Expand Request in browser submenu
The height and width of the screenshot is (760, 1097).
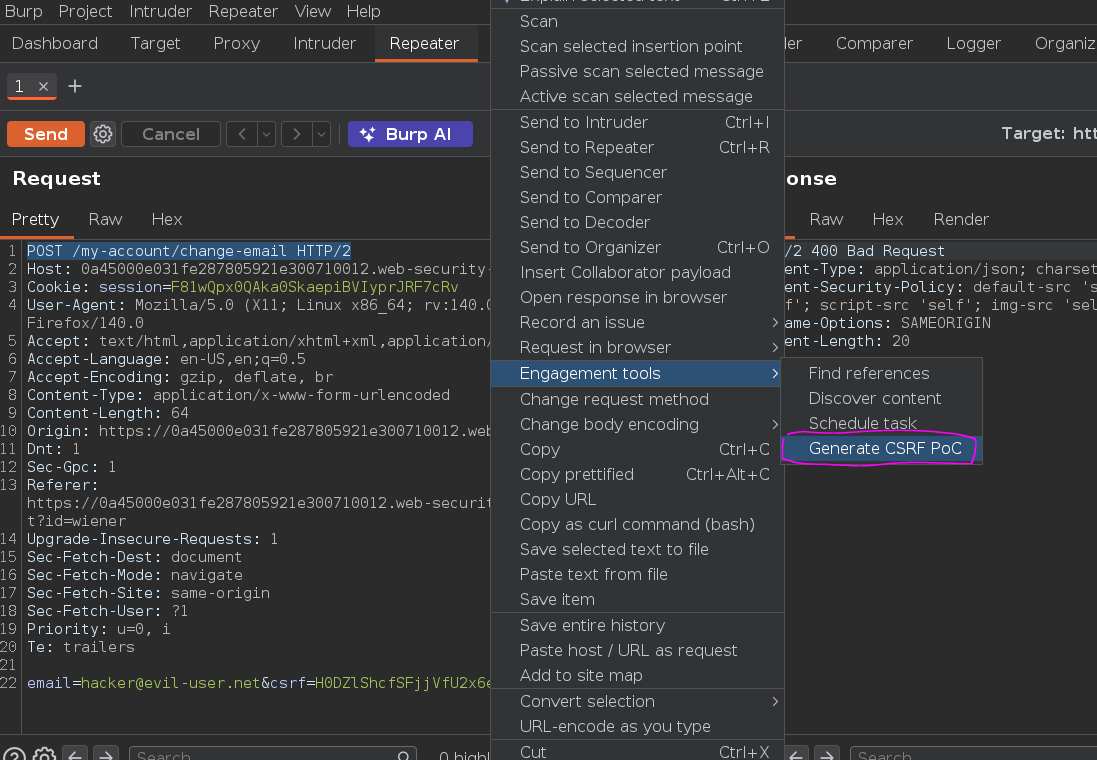637,348
